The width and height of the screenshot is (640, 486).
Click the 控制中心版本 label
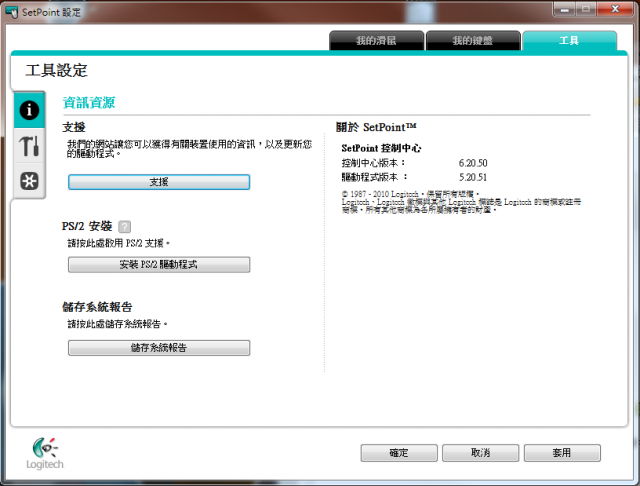tap(373, 163)
